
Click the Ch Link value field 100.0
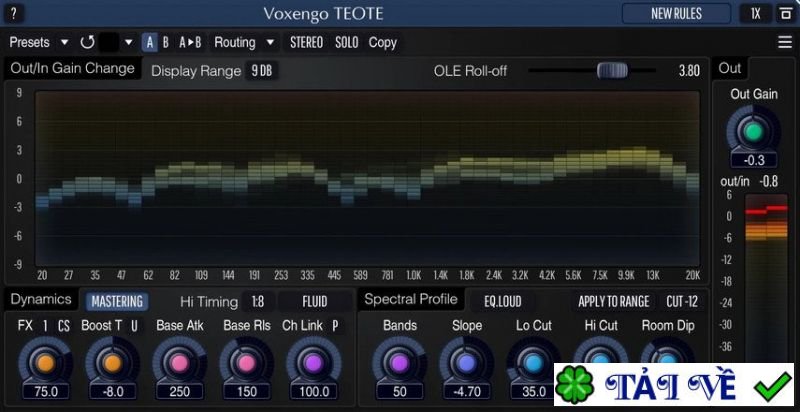click(313, 392)
